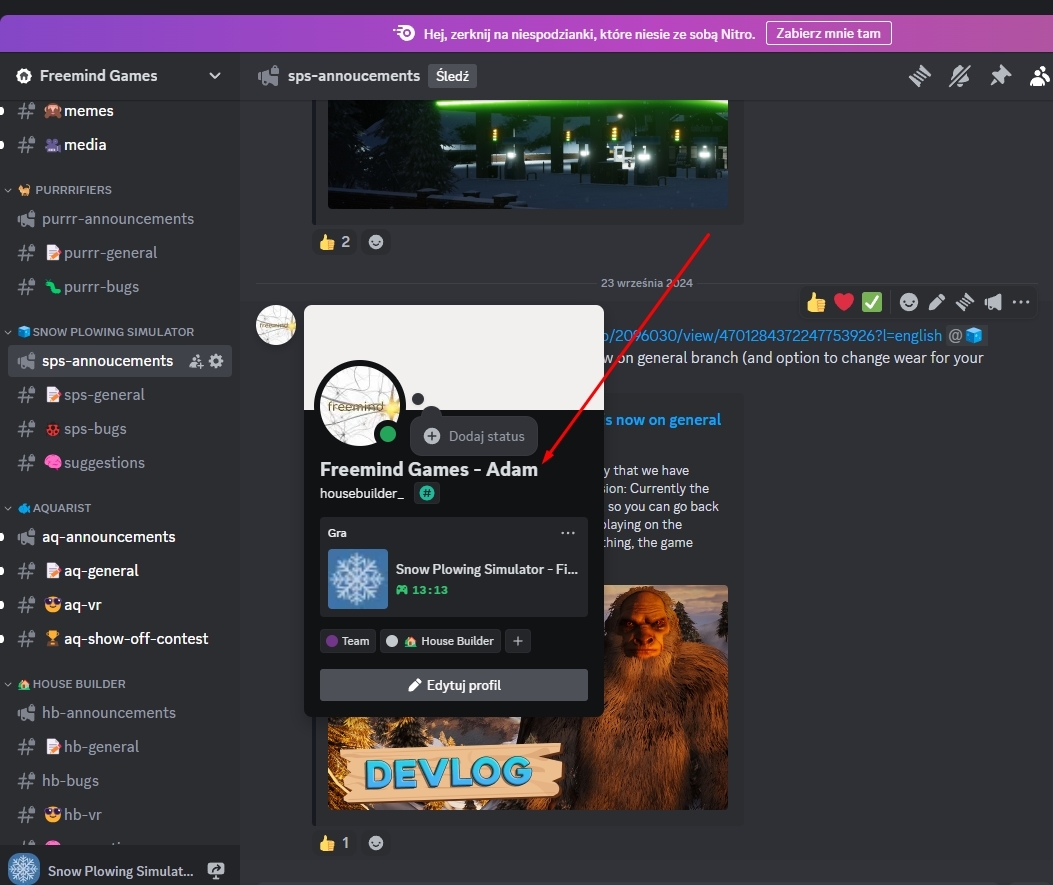The width and height of the screenshot is (1053, 885).
Task: Switch to the aq-announcements channel
Action: [x=108, y=537]
